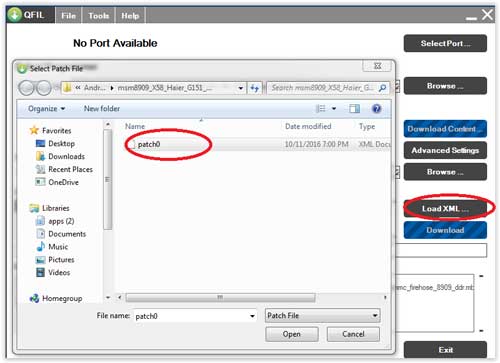Sort by the Name column header
This screenshot has width=500, height=363.
tap(135, 126)
